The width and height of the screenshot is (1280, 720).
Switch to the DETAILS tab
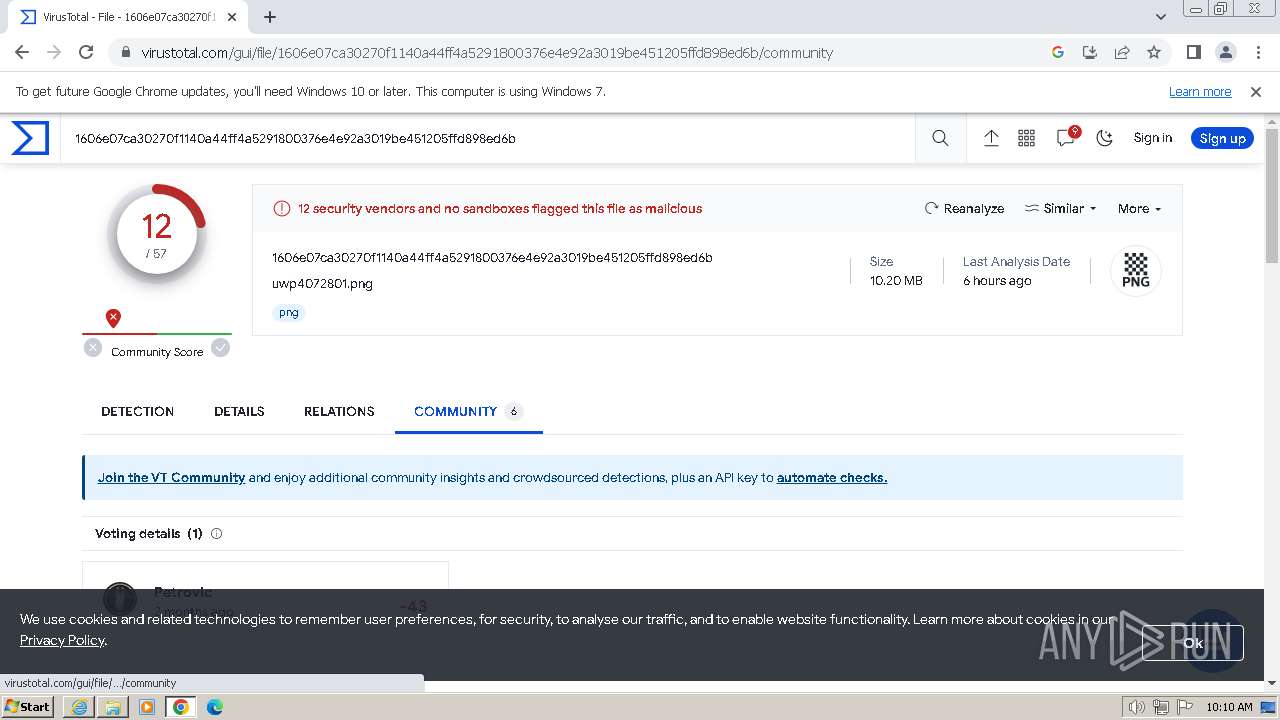(x=239, y=411)
